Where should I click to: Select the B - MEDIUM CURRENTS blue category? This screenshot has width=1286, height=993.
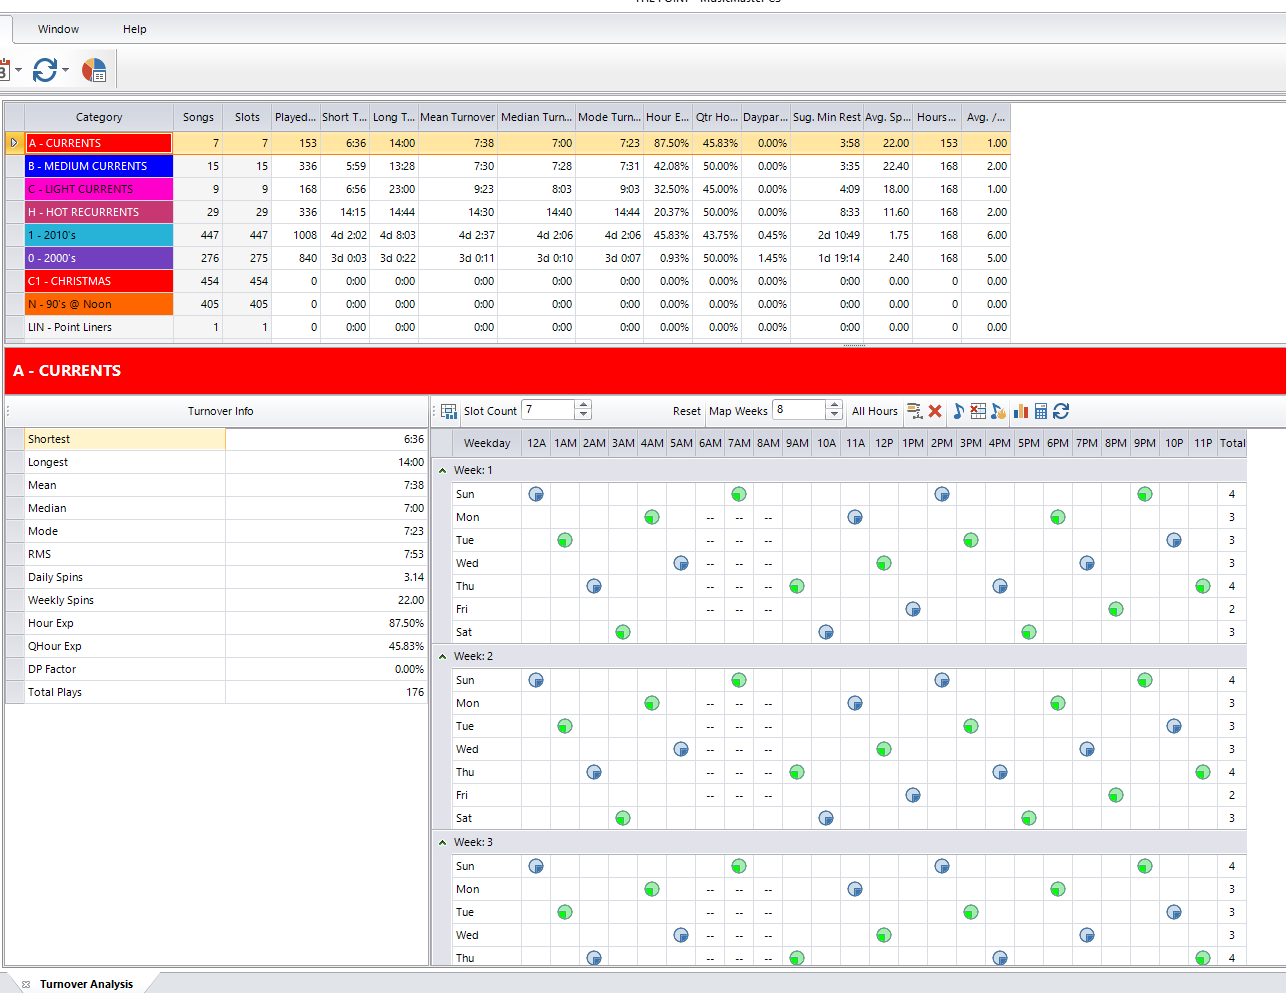pyautogui.click(x=99, y=166)
